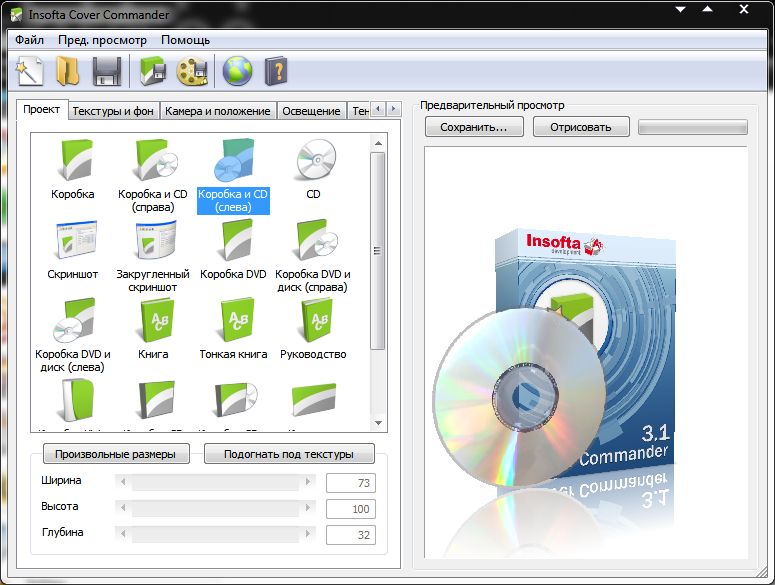Select the CD project template
Viewport: 775px width, 585px height.
(x=314, y=169)
